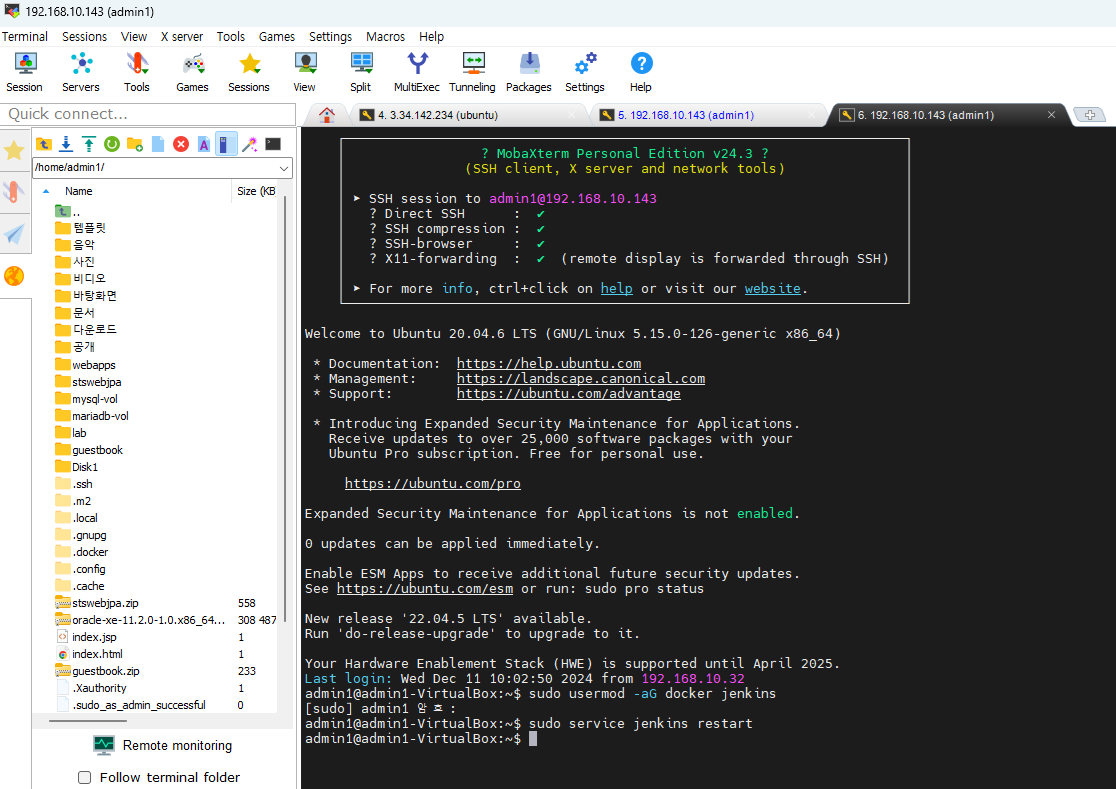
Task: Open the https://ubuntu.com/pro link
Action: click(x=433, y=484)
